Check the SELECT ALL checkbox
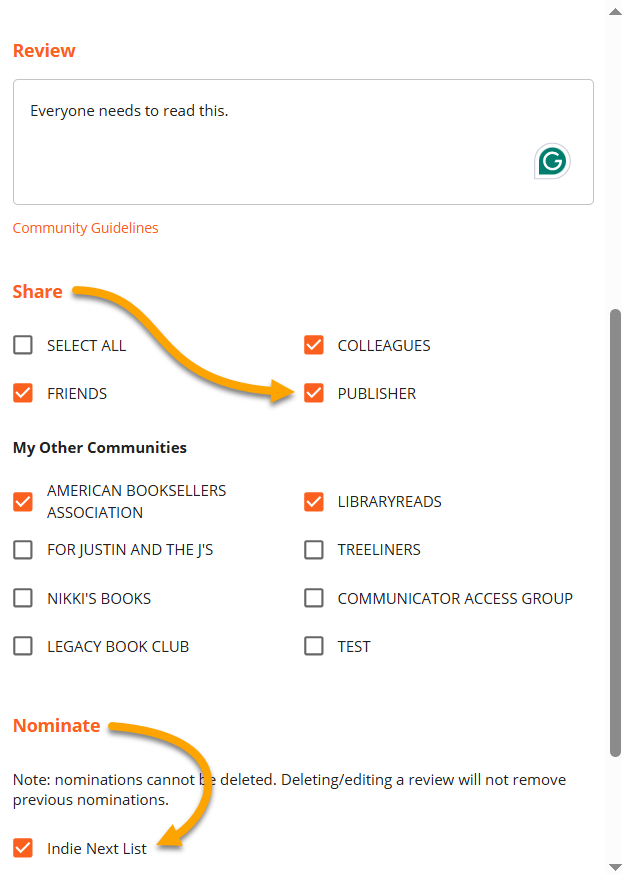This screenshot has height=874, width=622. point(23,346)
